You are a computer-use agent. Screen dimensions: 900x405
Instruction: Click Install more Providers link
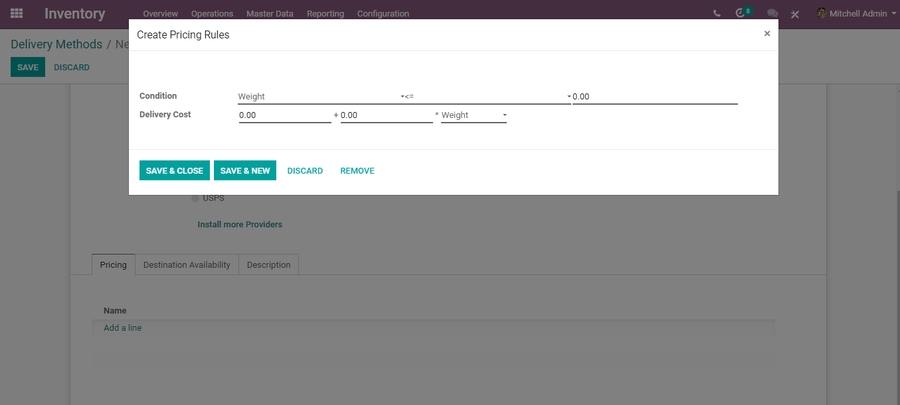click(239, 224)
